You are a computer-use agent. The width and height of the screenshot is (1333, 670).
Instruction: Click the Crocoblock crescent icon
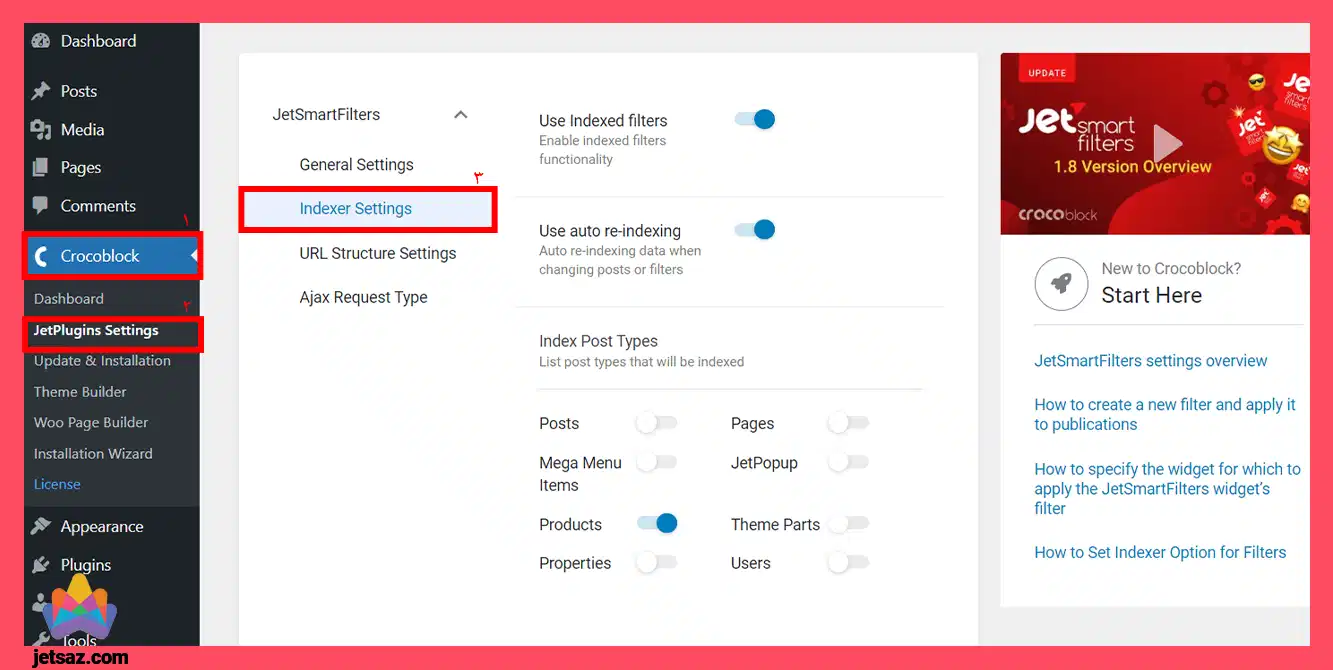(x=41, y=256)
